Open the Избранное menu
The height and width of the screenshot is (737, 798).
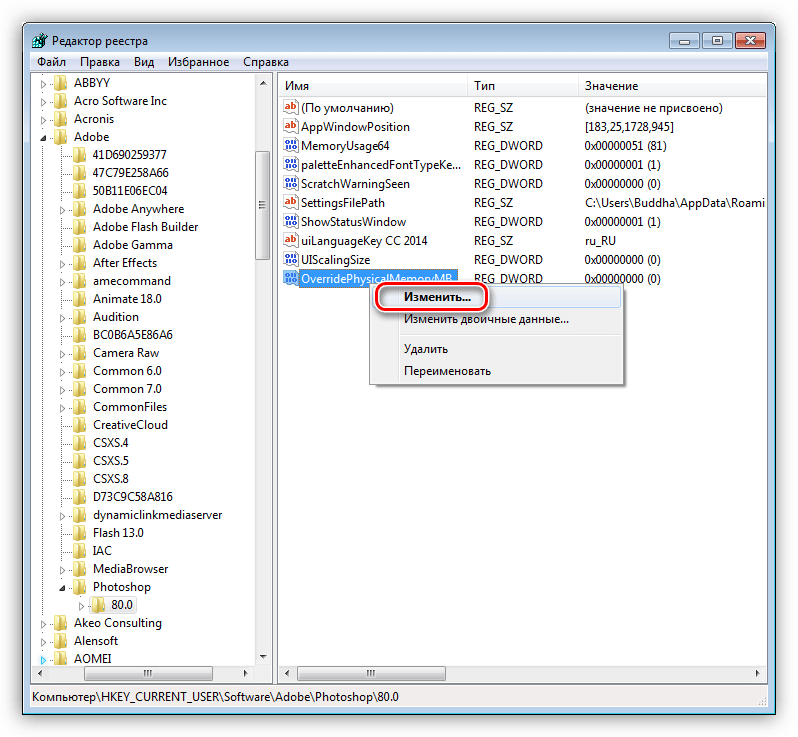click(198, 62)
